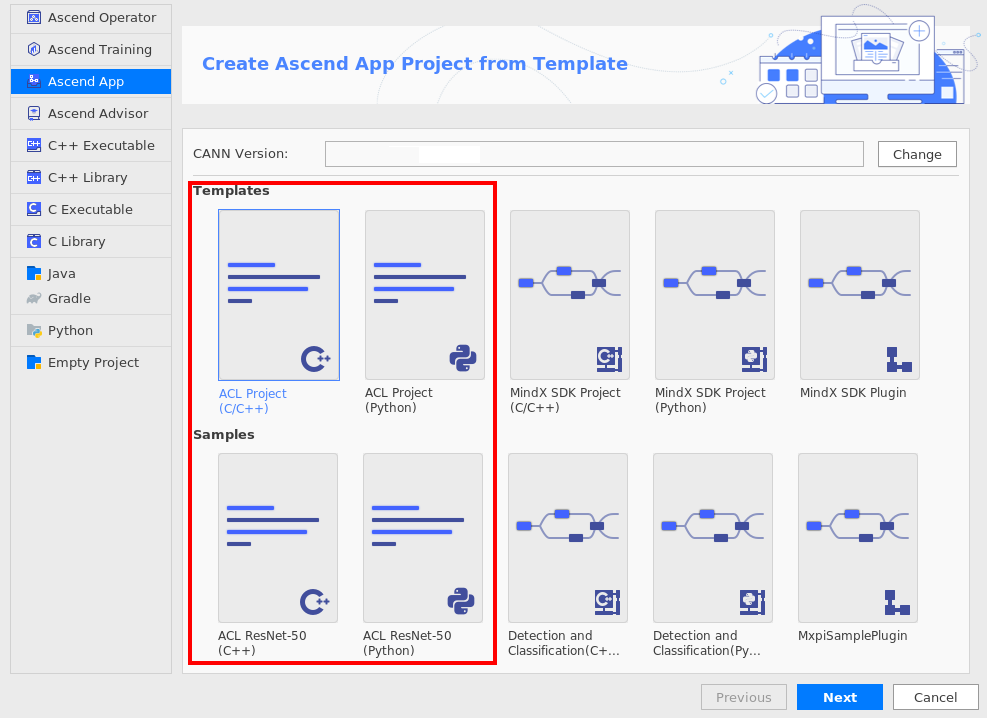Image resolution: width=987 pixels, height=718 pixels.
Task: Click inside the CANN Version field
Action: point(594,154)
